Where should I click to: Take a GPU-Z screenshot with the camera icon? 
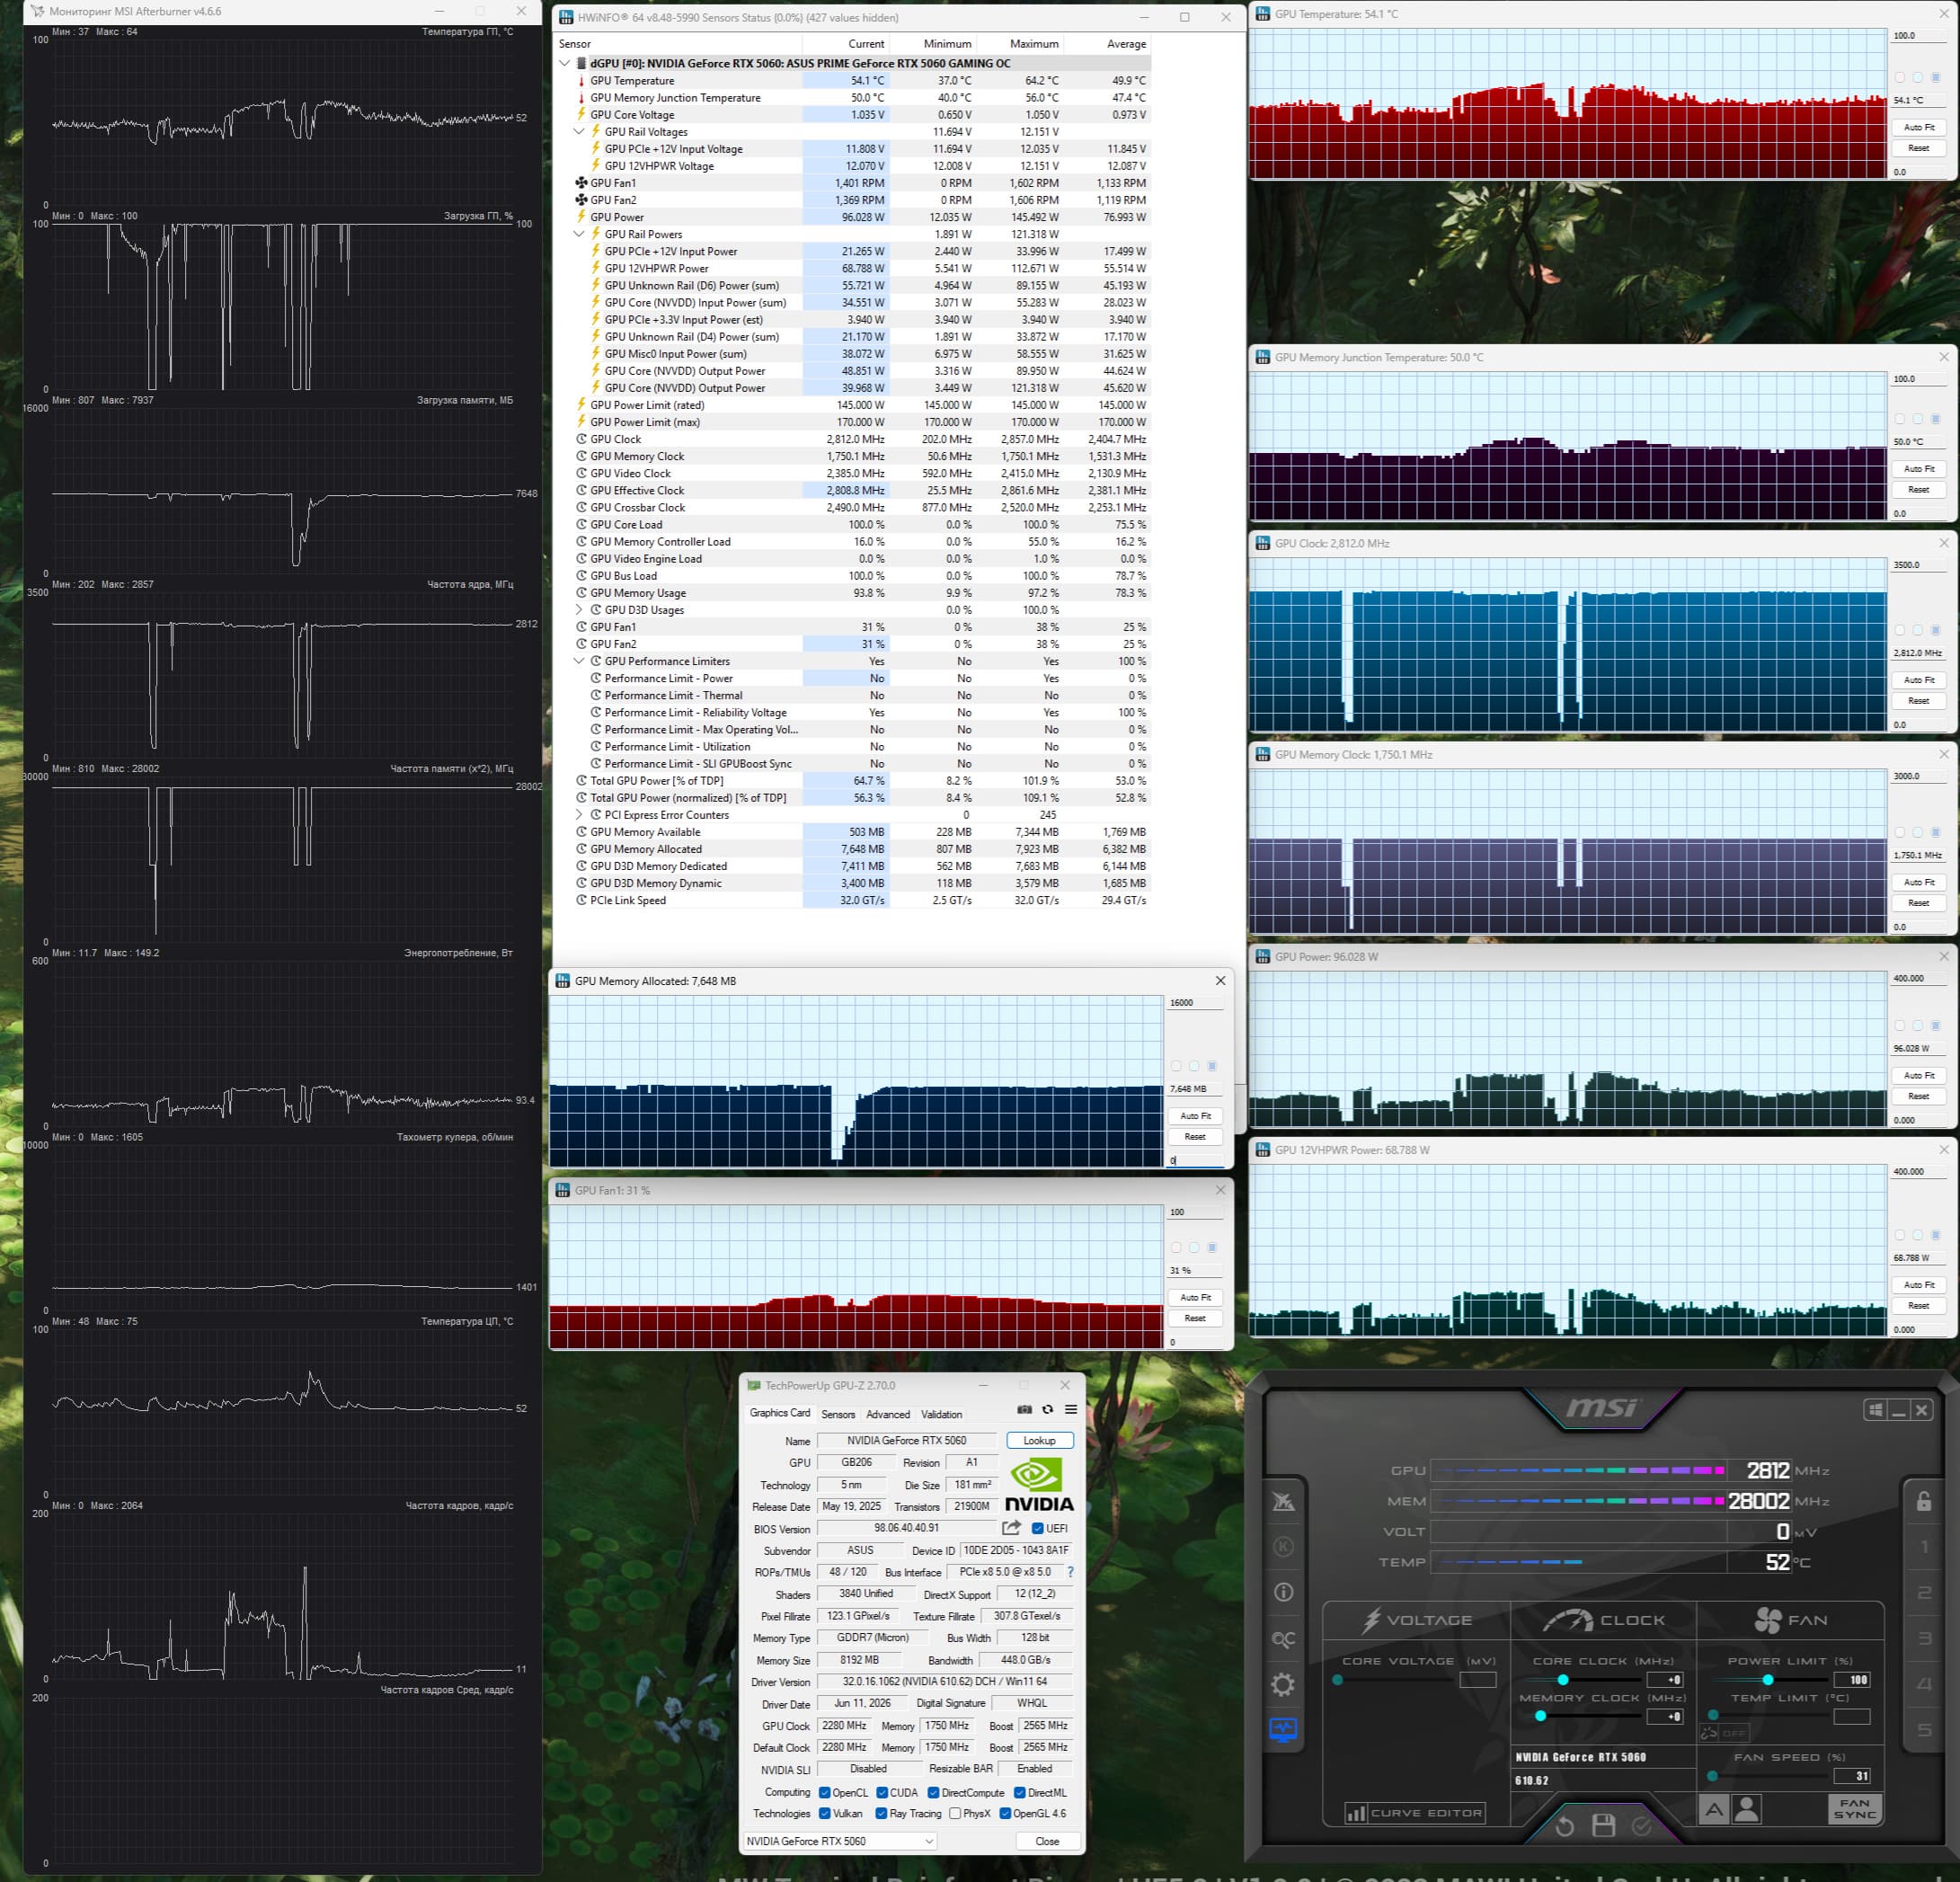pyautogui.click(x=1024, y=1410)
